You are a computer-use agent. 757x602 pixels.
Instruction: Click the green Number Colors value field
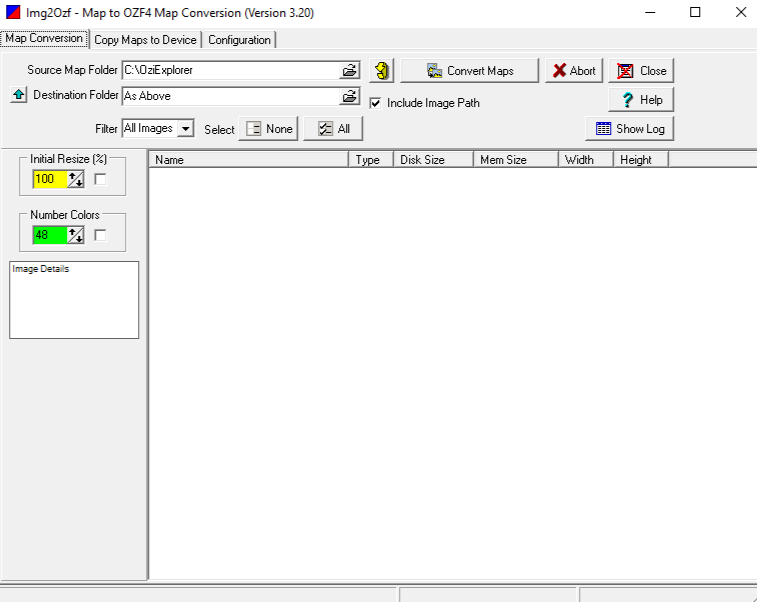[x=49, y=235]
